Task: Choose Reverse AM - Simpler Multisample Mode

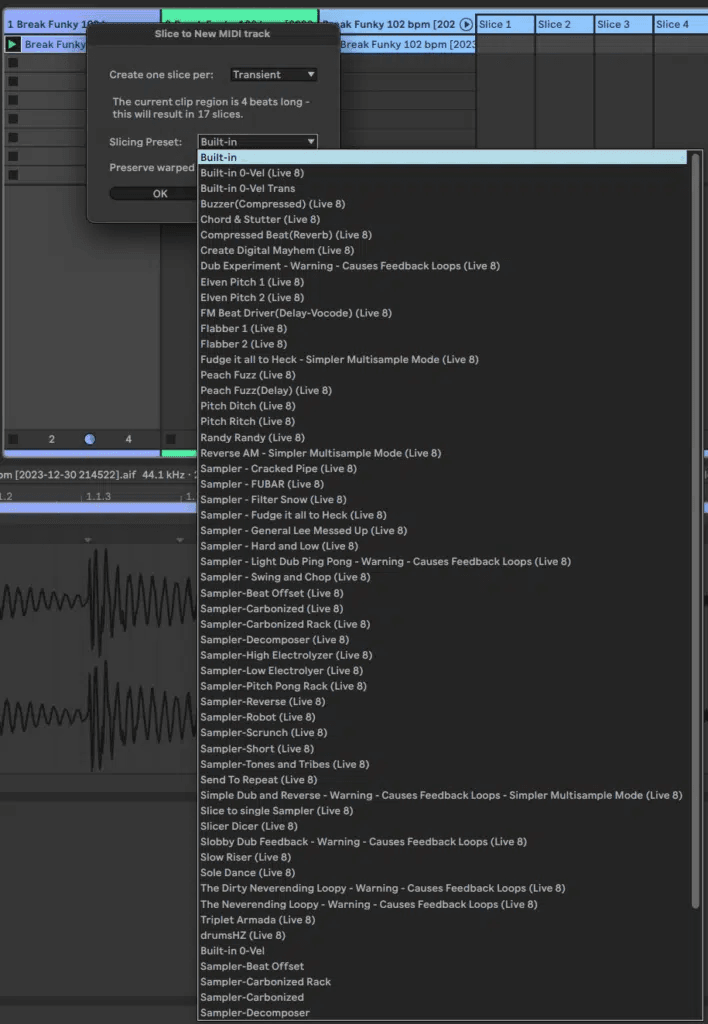Action: point(443,453)
